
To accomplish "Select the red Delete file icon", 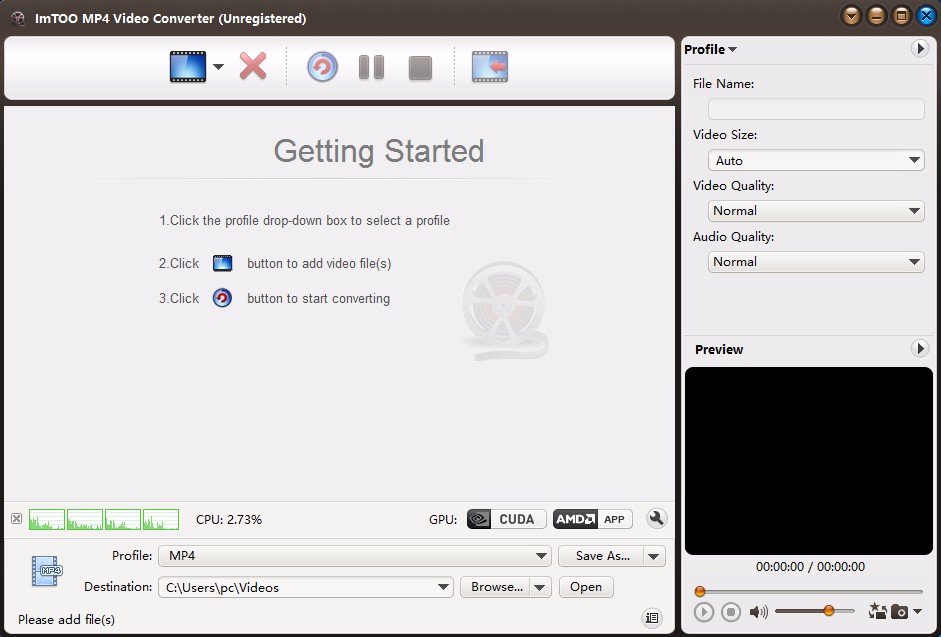I will [252, 66].
